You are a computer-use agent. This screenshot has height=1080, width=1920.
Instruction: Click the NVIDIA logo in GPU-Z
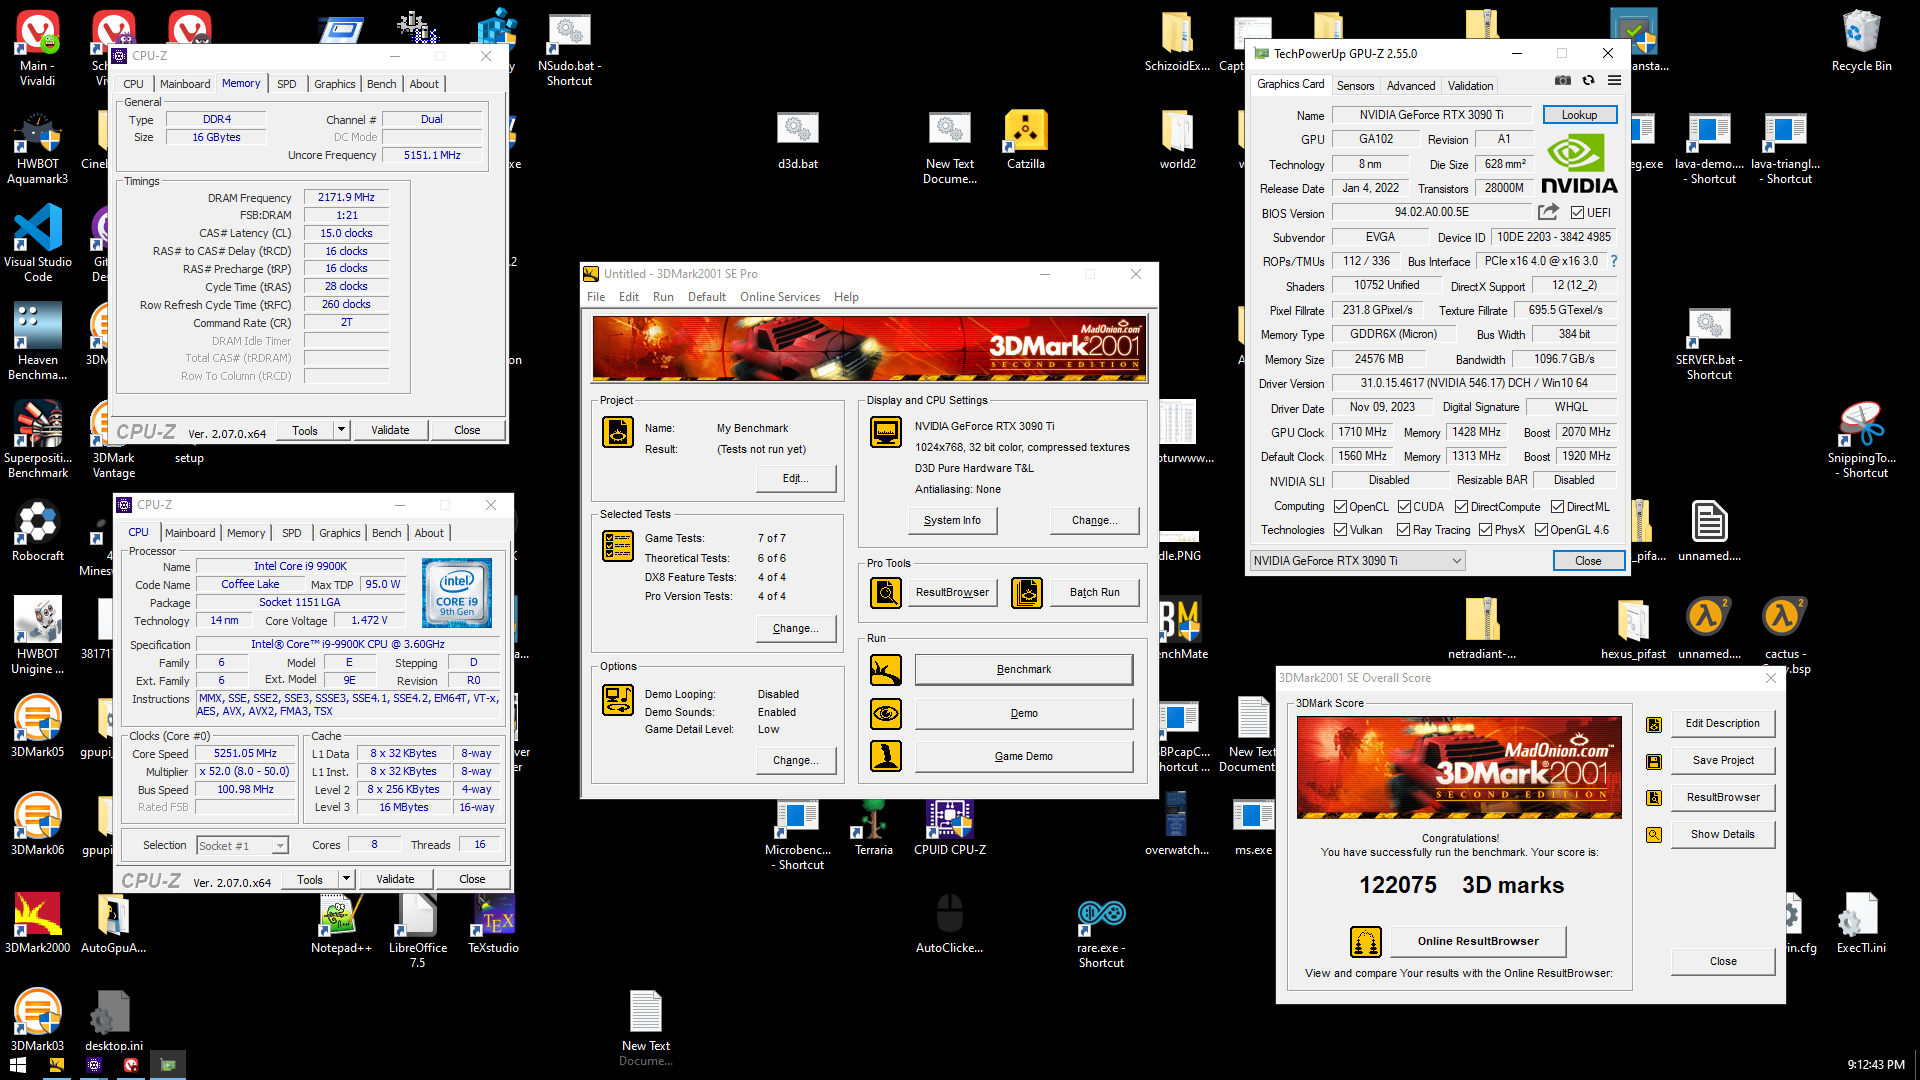[1579, 165]
